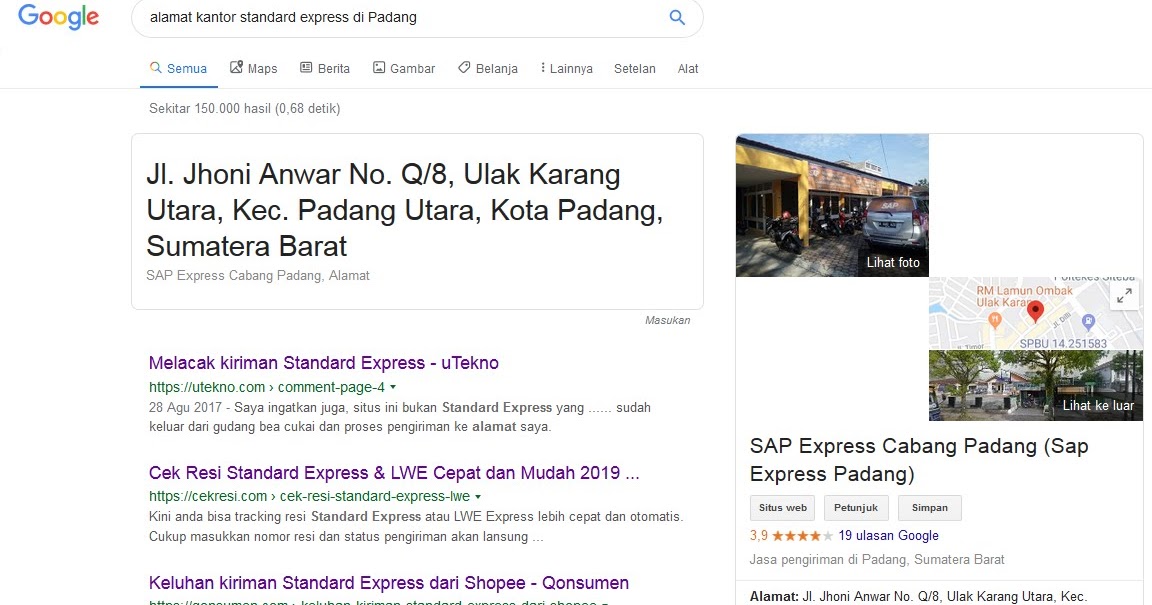Screen dimensions: 1152x605
Task: Click the RM Lamun Ombak restaurant marker
Action: [994, 320]
